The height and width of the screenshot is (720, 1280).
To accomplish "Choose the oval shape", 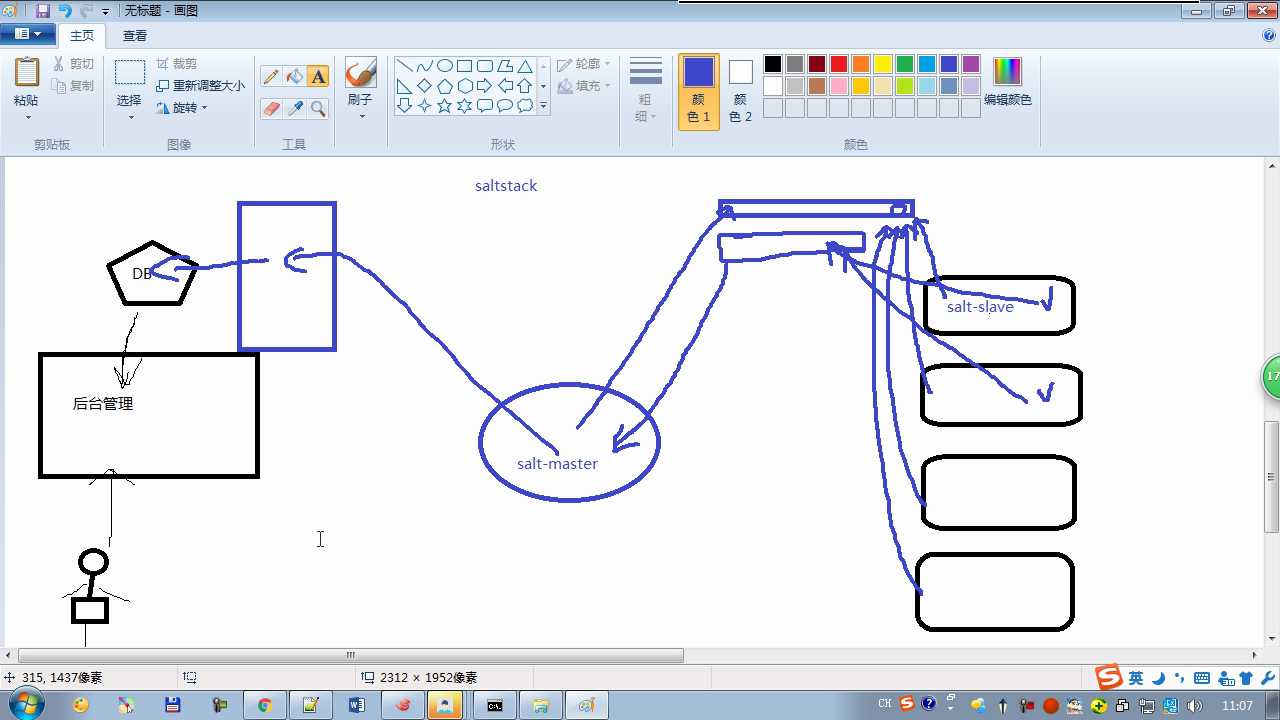I will coord(444,66).
